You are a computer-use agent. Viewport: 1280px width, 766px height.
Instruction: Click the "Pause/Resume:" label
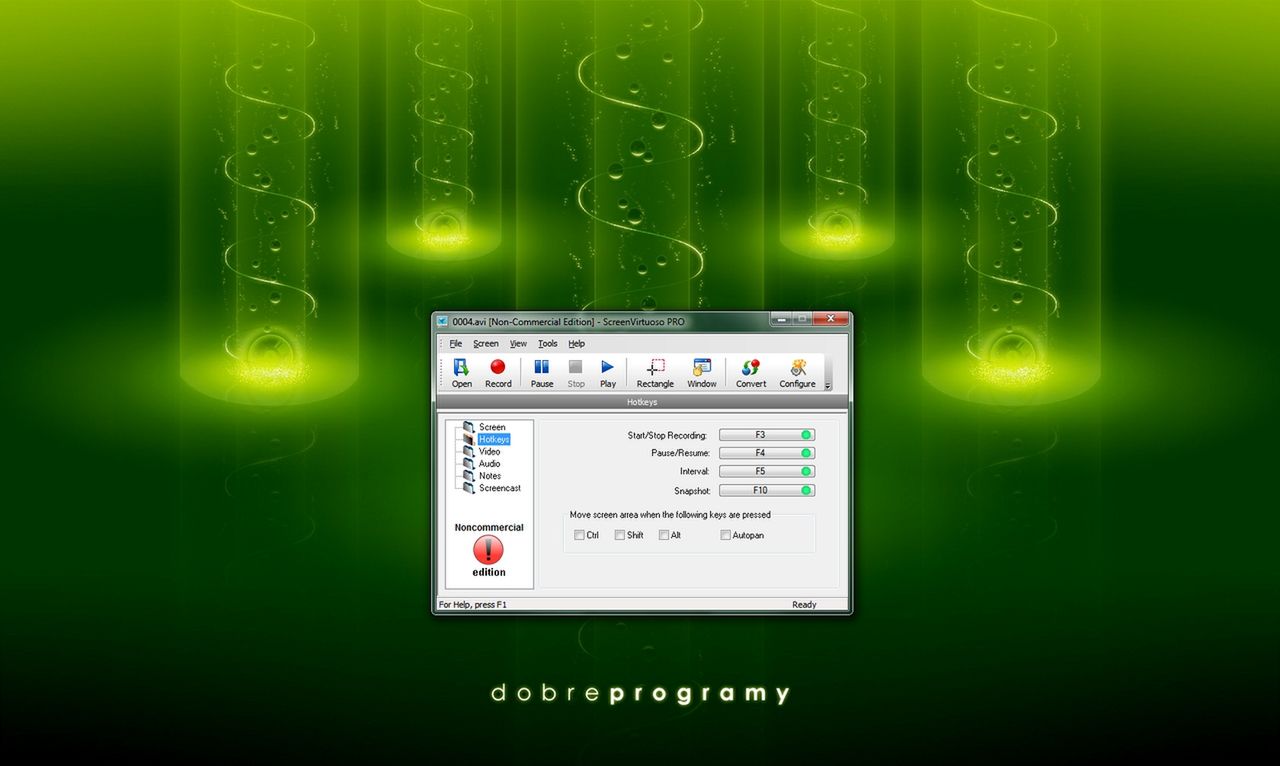680,453
